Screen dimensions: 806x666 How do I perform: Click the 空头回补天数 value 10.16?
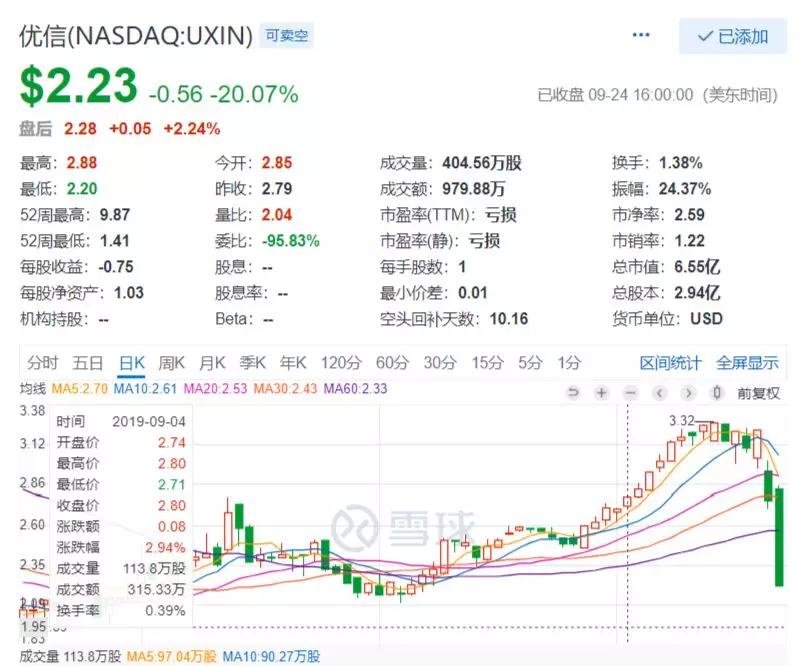509,319
